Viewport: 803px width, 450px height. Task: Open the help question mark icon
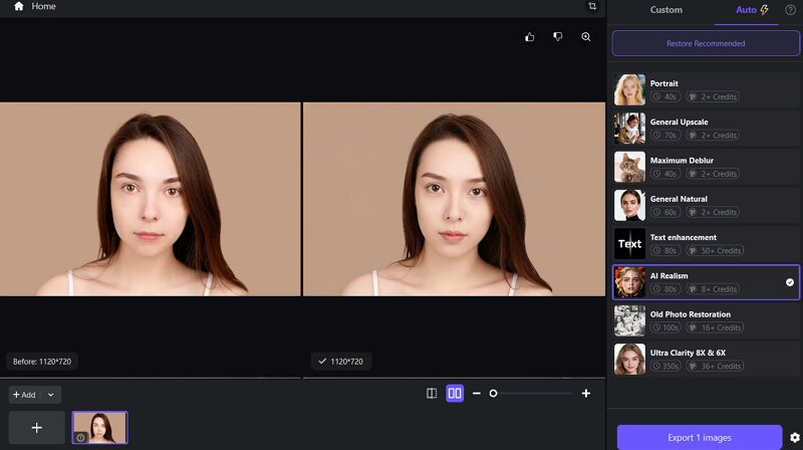790,10
